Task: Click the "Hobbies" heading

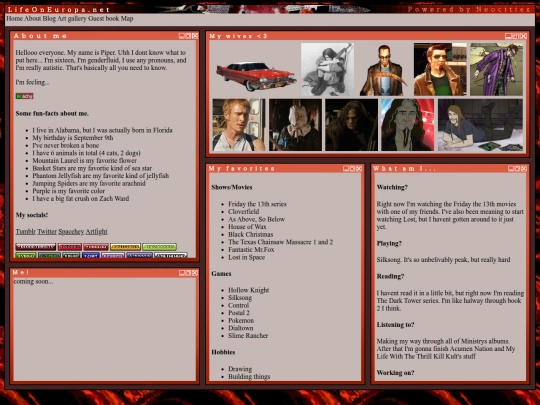Action: pyautogui.click(x=223, y=352)
